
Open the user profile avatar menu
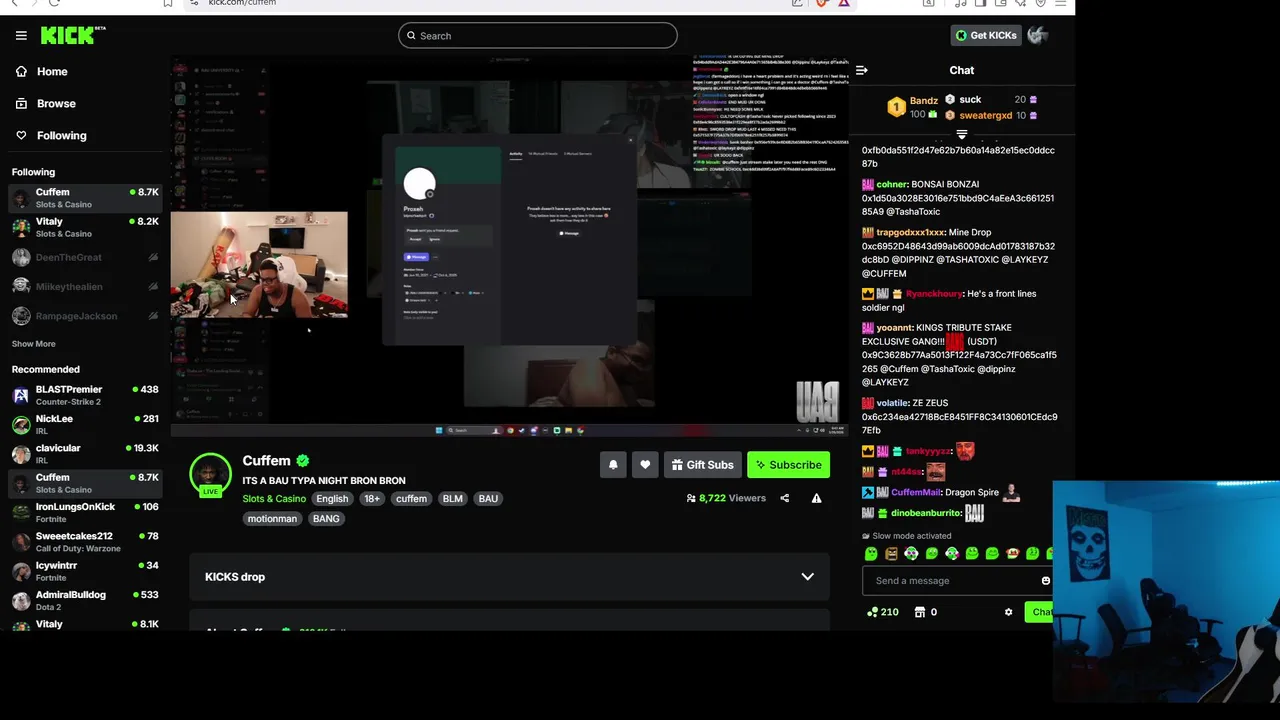[1037, 35]
